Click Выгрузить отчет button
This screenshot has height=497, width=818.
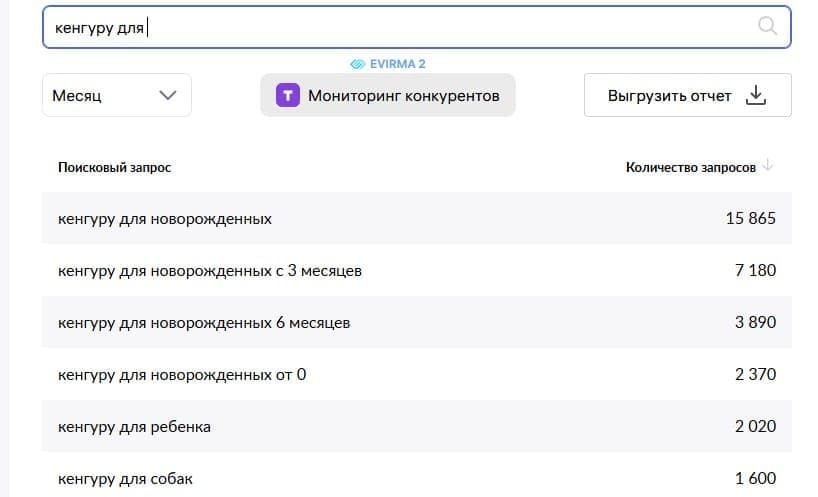click(x=688, y=95)
